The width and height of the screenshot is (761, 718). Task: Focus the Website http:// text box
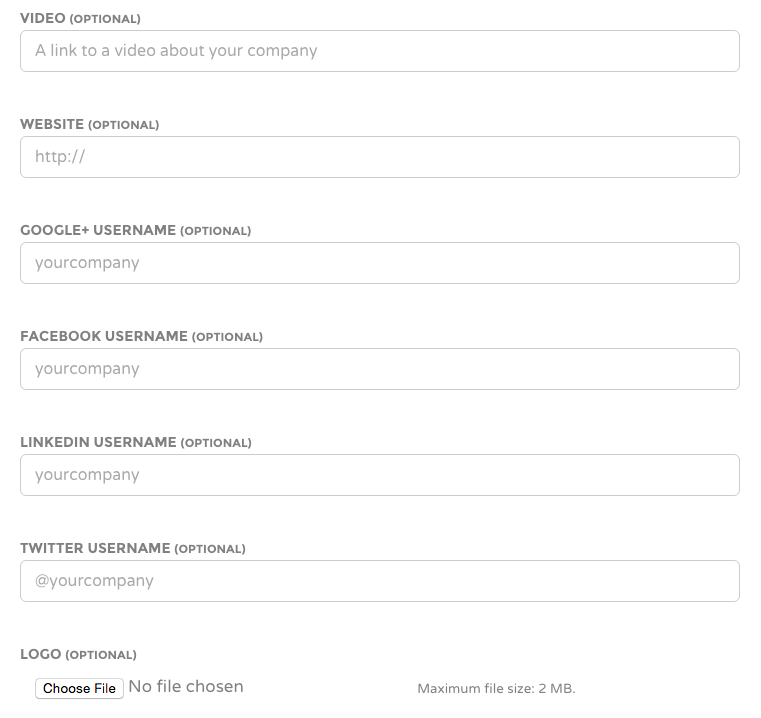tap(380, 157)
